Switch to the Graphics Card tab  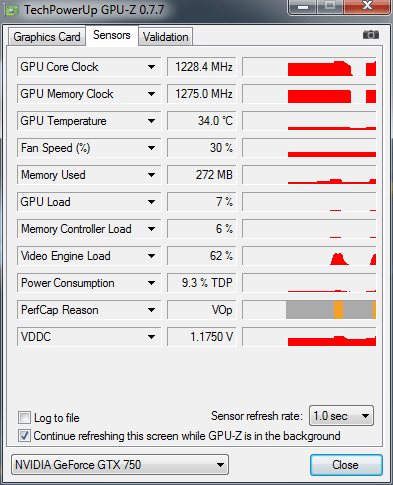pos(47,37)
